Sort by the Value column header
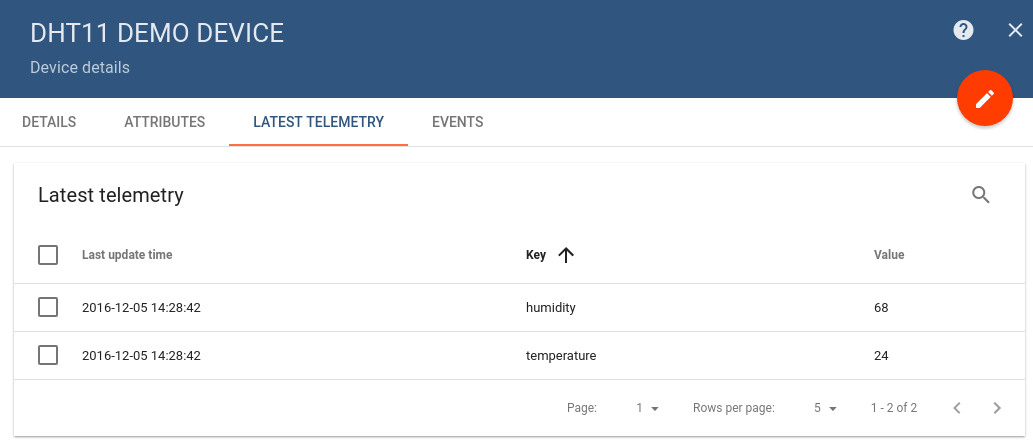This screenshot has height=441, width=1033. [x=889, y=255]
